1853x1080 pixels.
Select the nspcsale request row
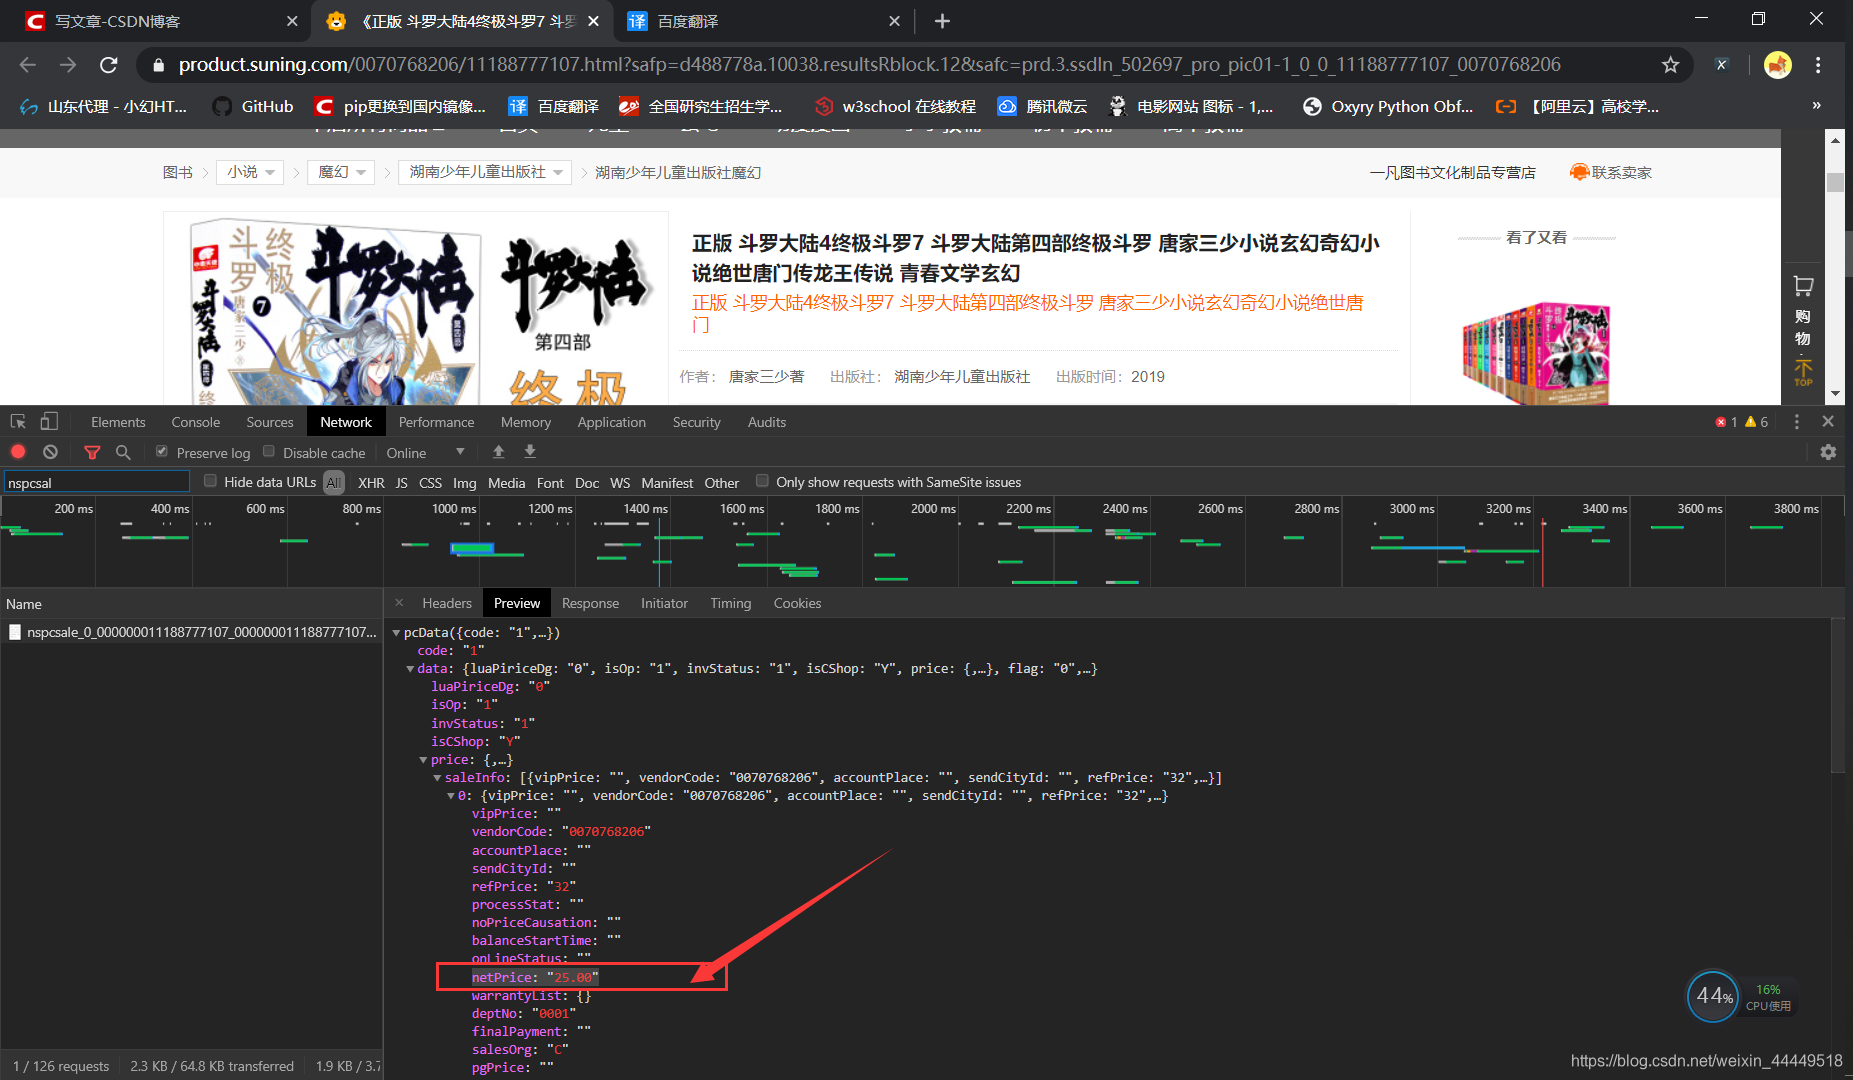[192, 632]
